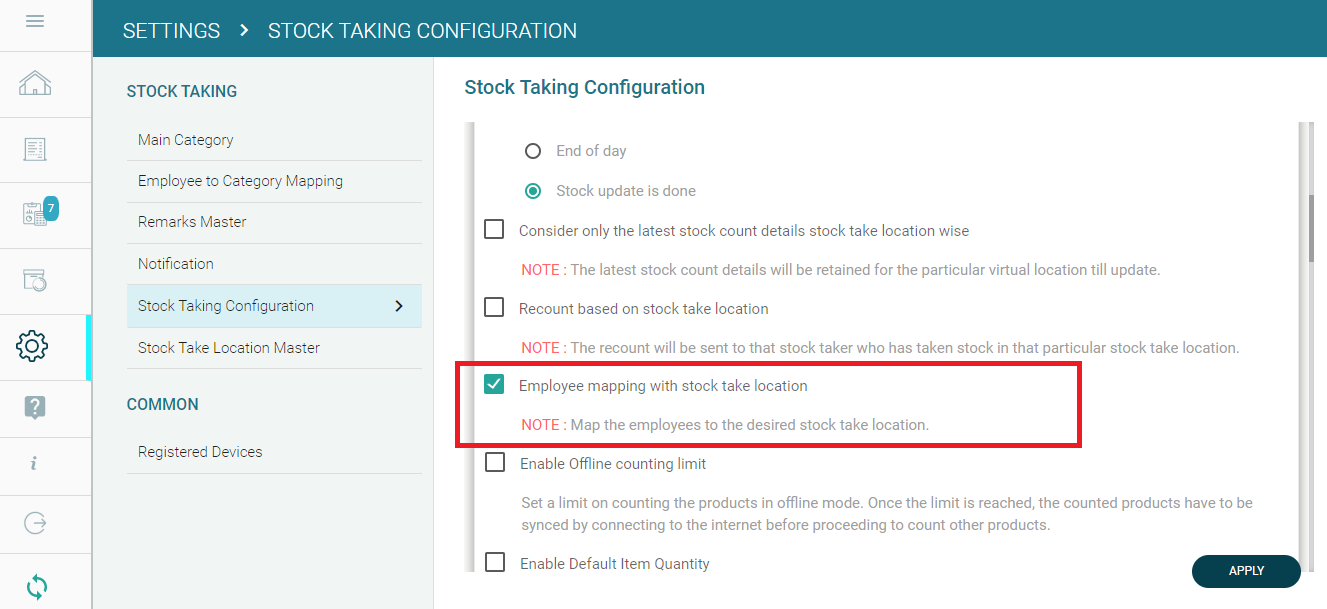
Task: Click the box with clock sidebar icon
Action: tap(35, 281)
